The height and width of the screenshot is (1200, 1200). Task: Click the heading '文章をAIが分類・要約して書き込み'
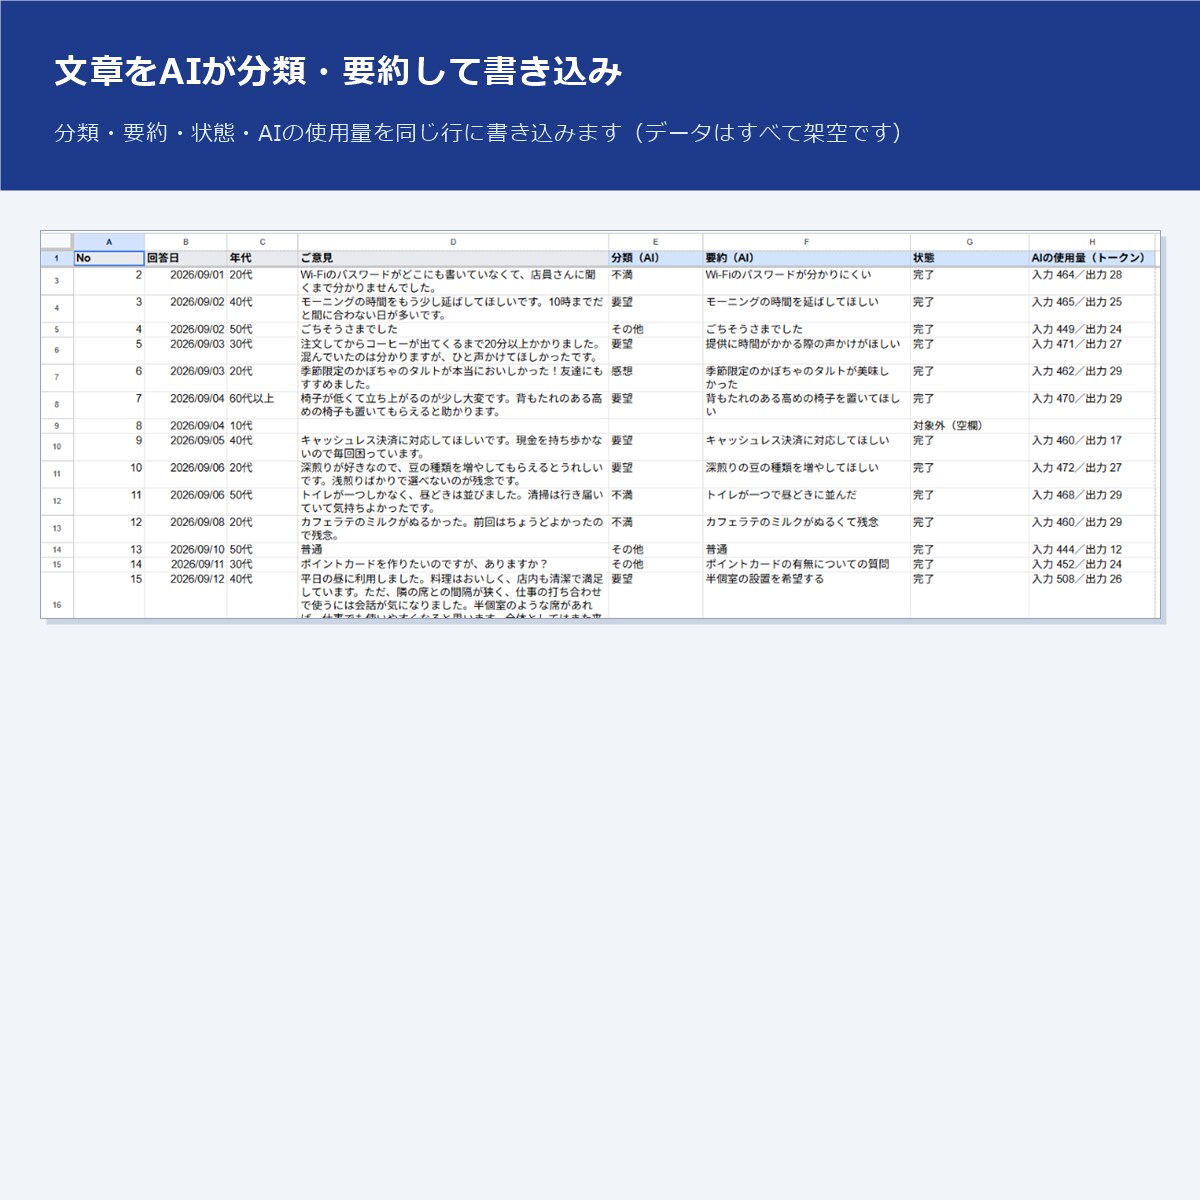tap(338, 71)
